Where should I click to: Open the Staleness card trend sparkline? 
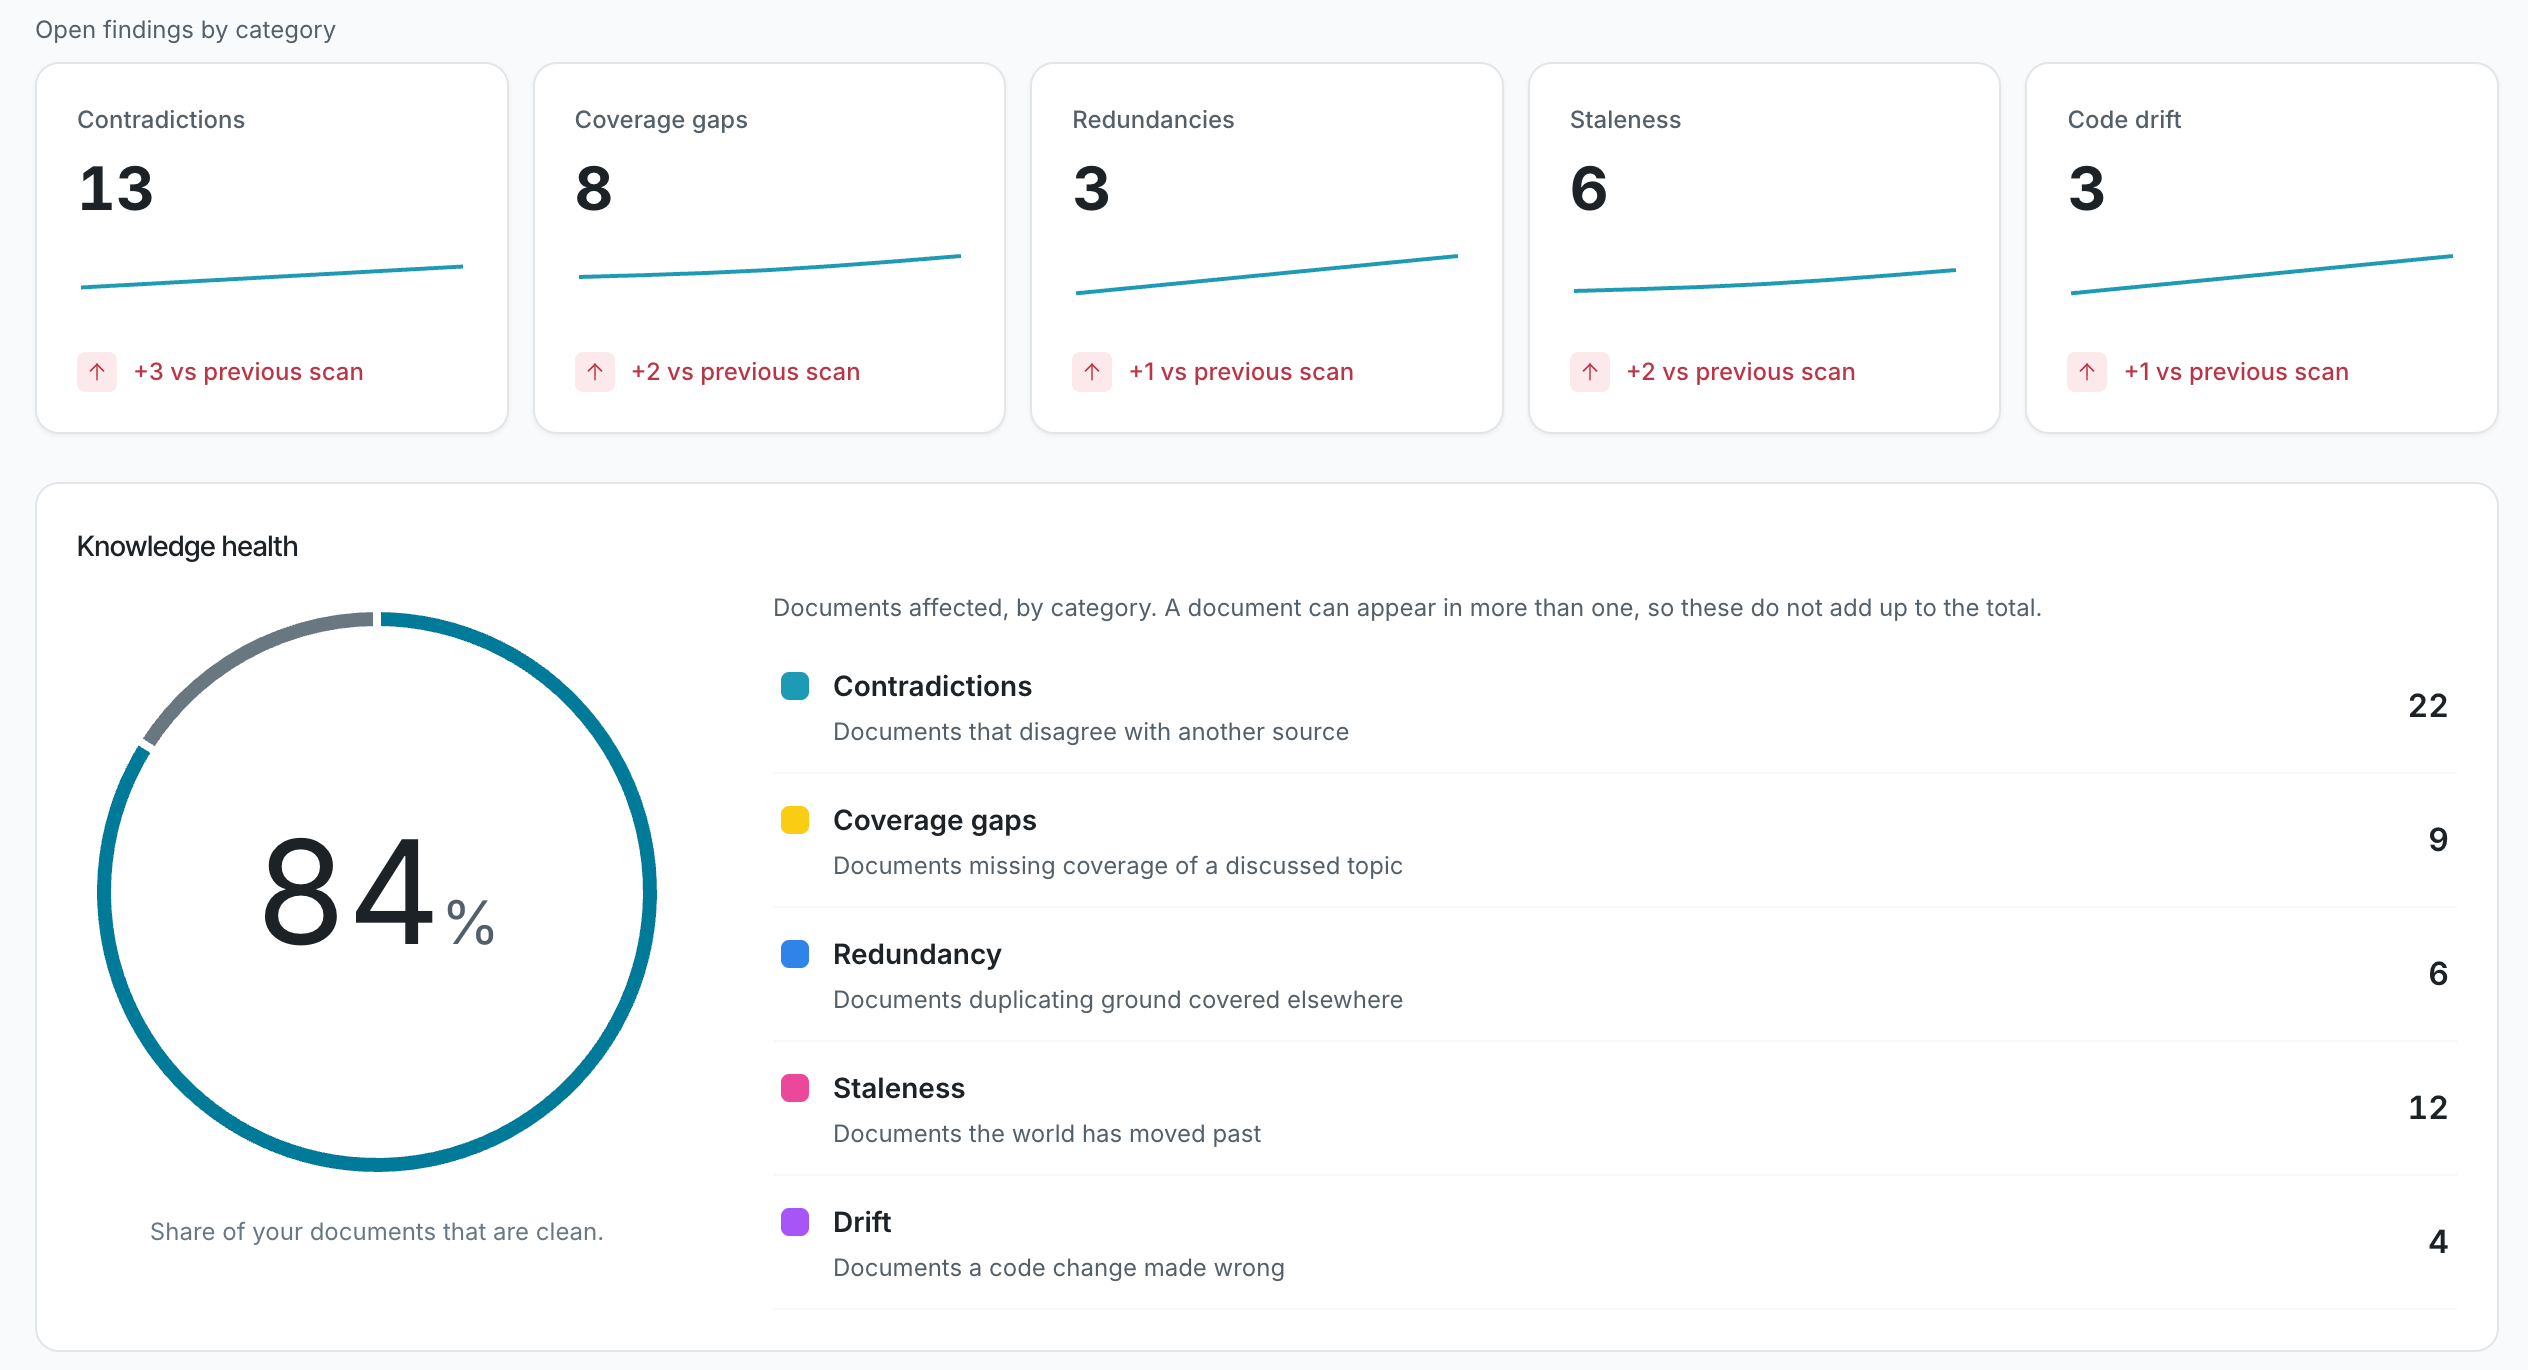point(1765,280)
